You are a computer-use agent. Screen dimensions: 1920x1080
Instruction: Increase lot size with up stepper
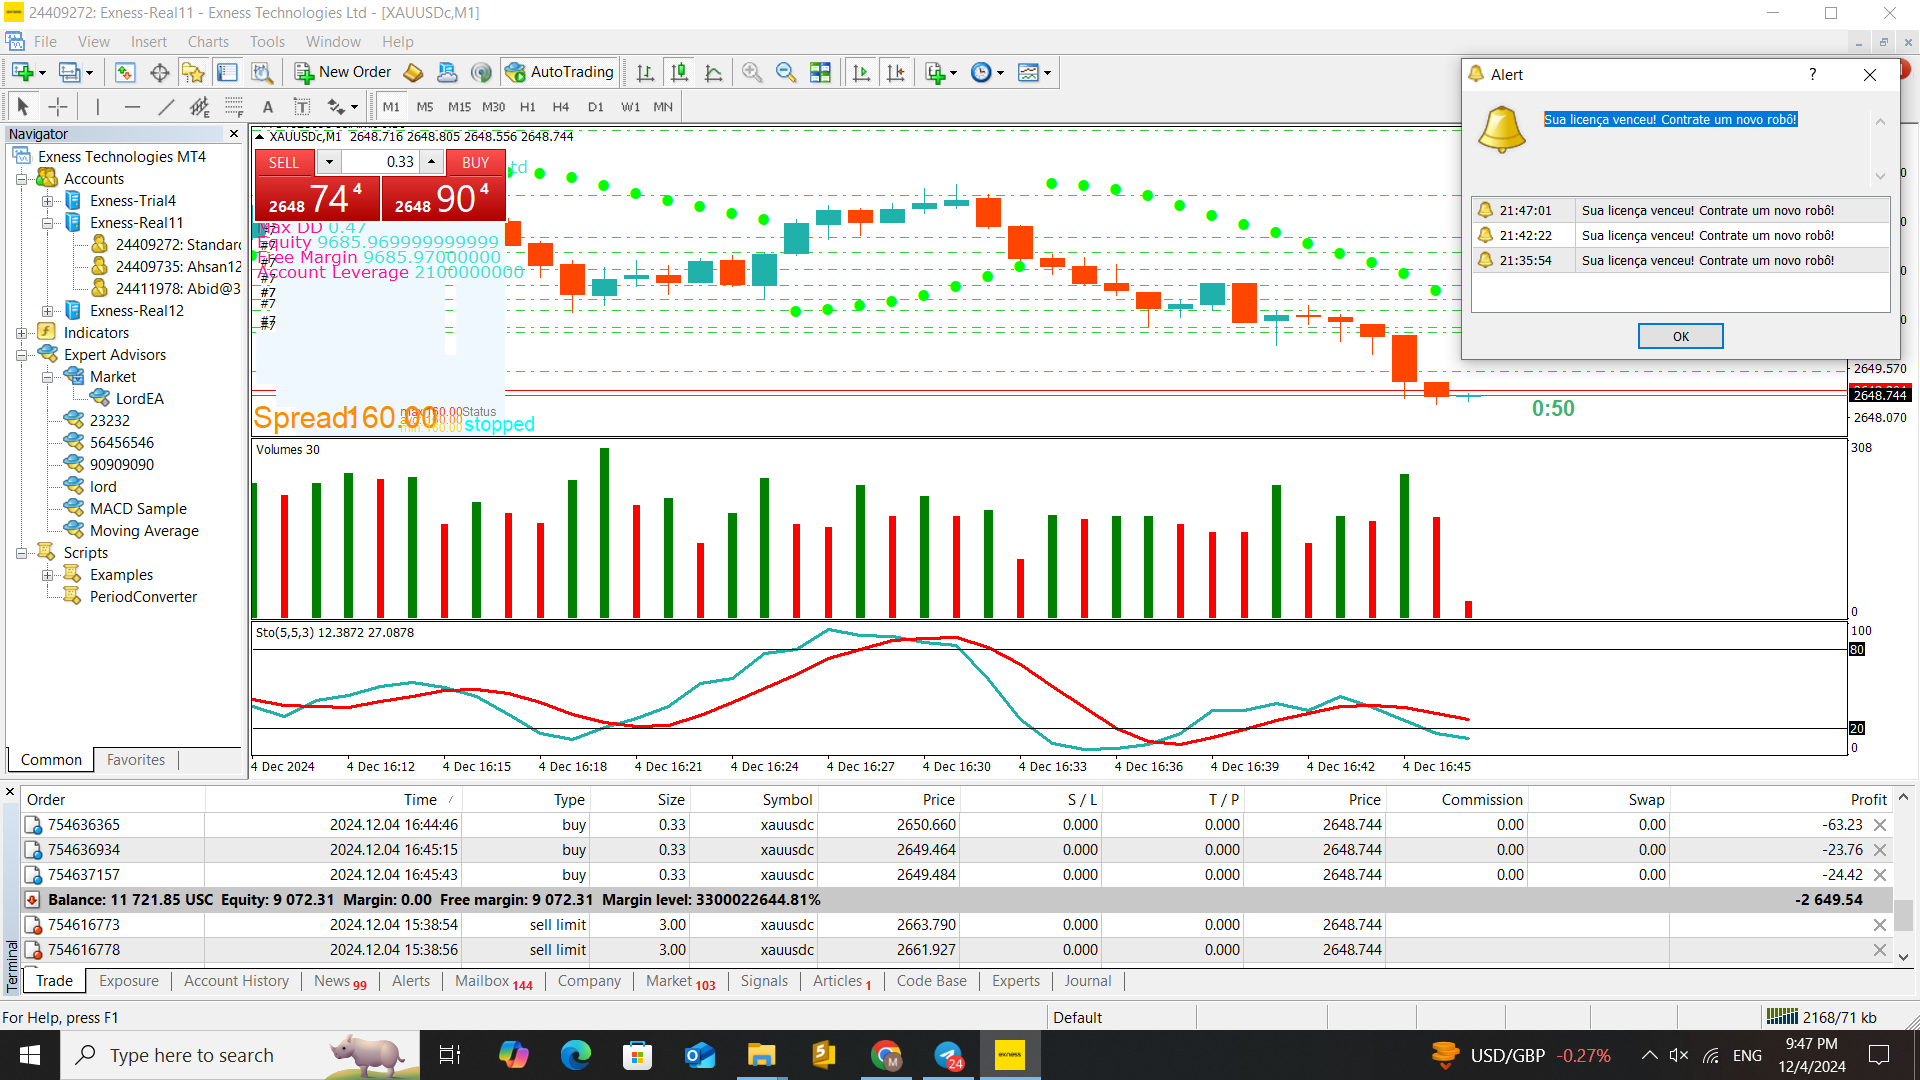coord(431,160)
